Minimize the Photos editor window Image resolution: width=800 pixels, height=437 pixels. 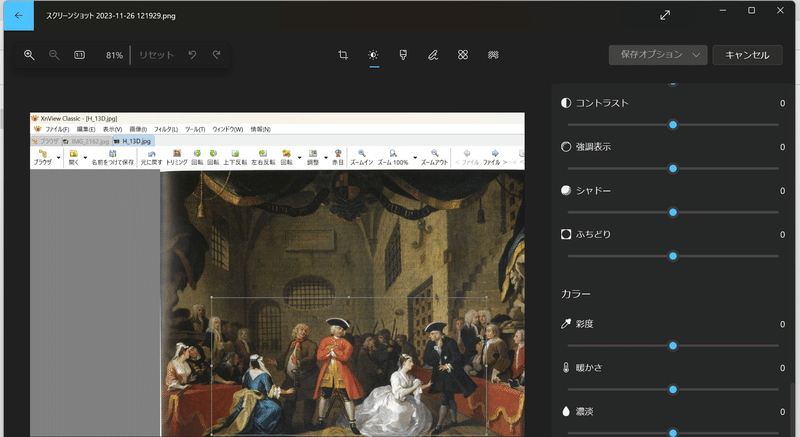tap(723, 10)
